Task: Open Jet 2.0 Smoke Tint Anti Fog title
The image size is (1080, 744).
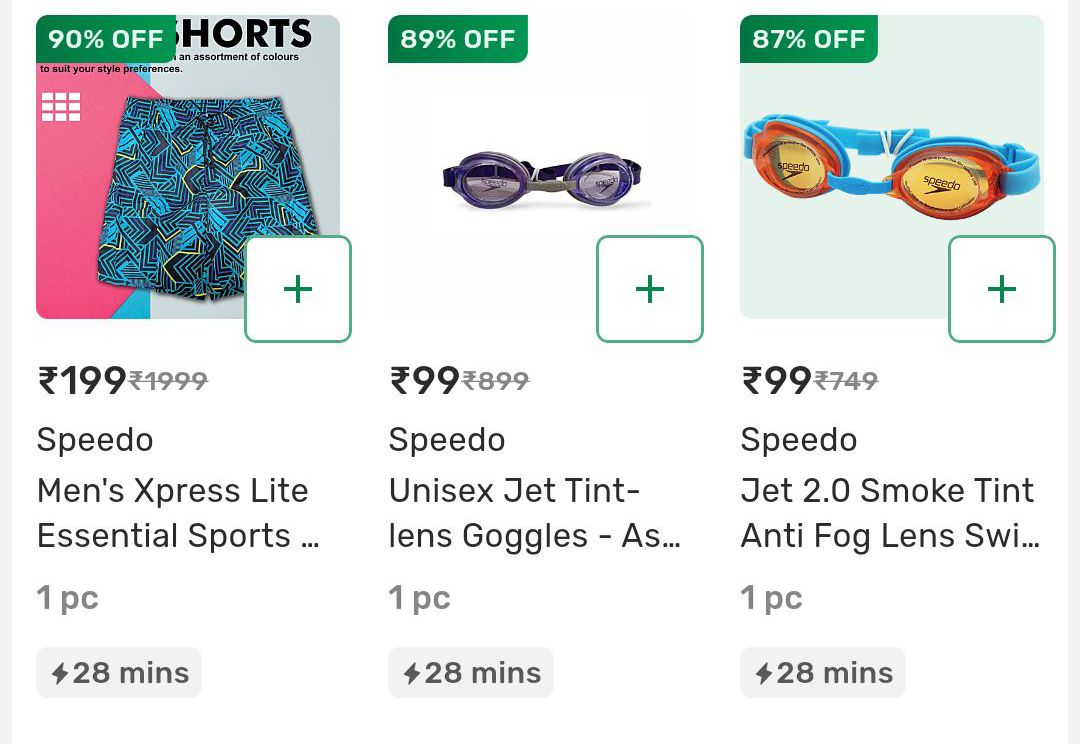Action: click(x=889, y=513)
